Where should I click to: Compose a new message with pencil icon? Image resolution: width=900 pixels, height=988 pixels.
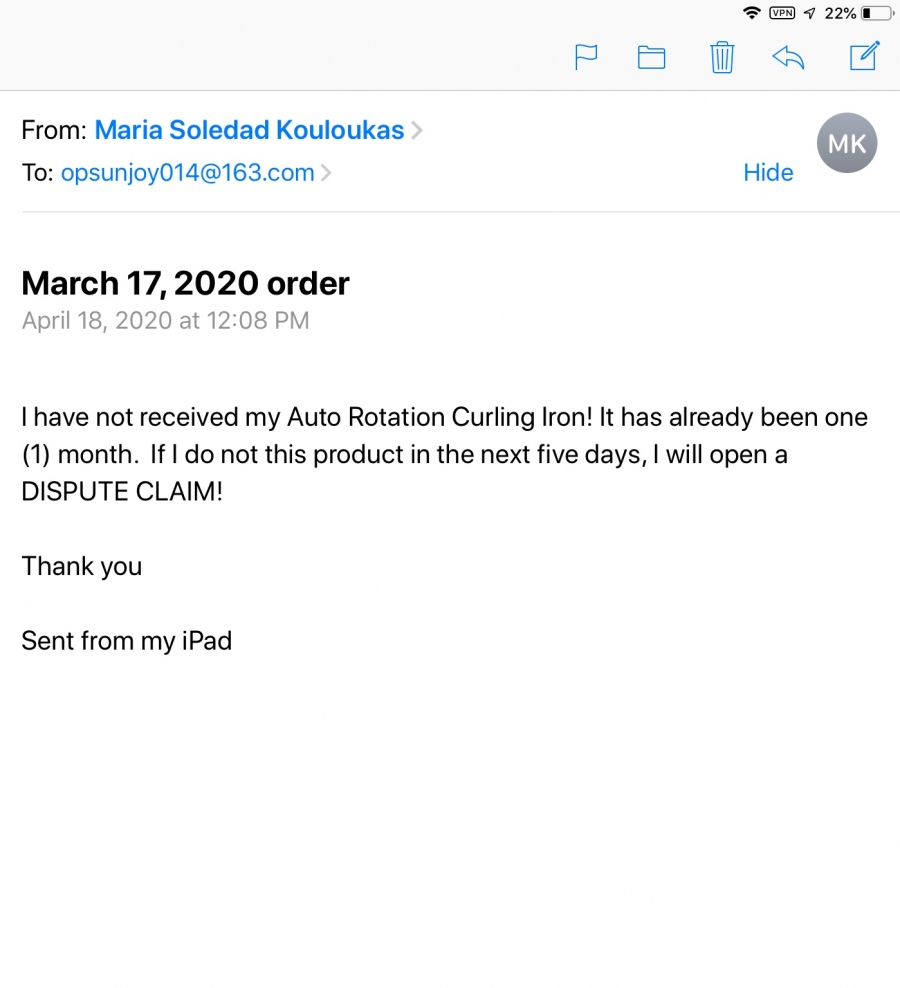(864, 55)
